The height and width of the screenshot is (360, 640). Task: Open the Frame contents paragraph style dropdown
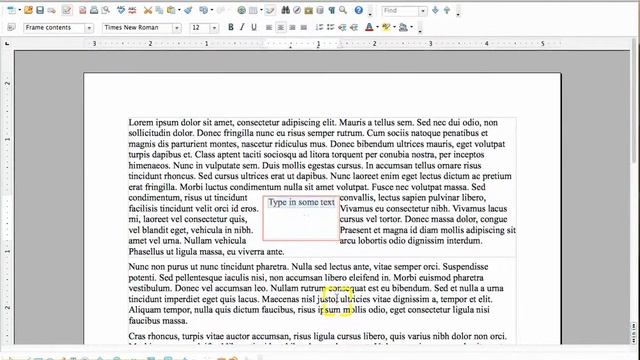point(89,28)
